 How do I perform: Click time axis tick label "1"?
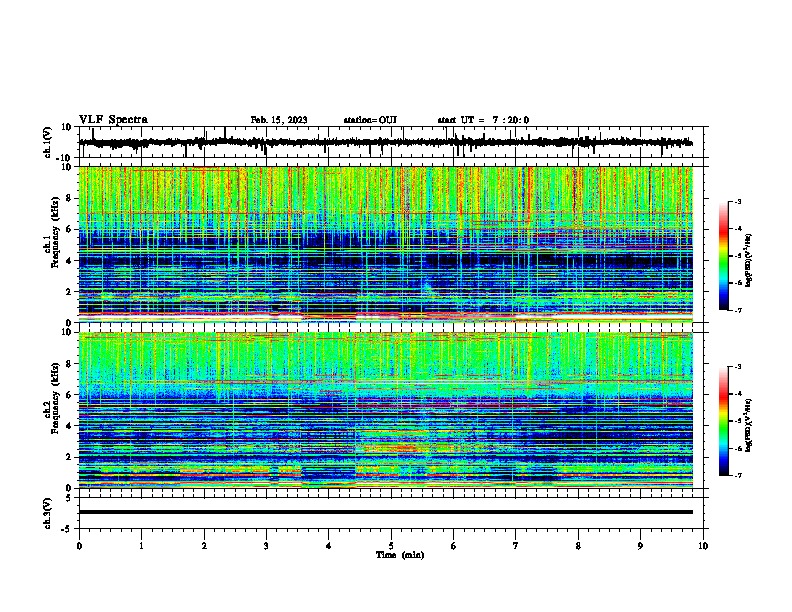141,546
